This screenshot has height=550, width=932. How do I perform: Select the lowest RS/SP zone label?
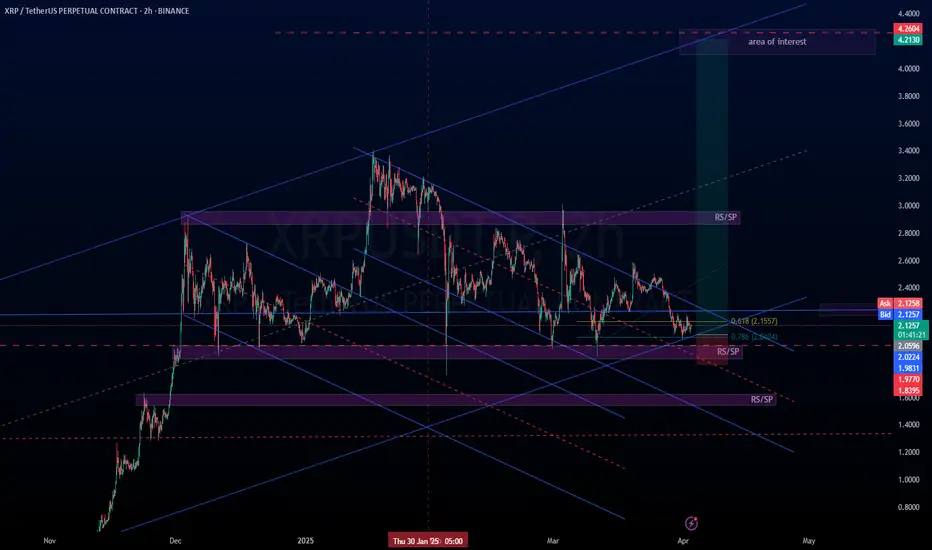tap(762, 400)
